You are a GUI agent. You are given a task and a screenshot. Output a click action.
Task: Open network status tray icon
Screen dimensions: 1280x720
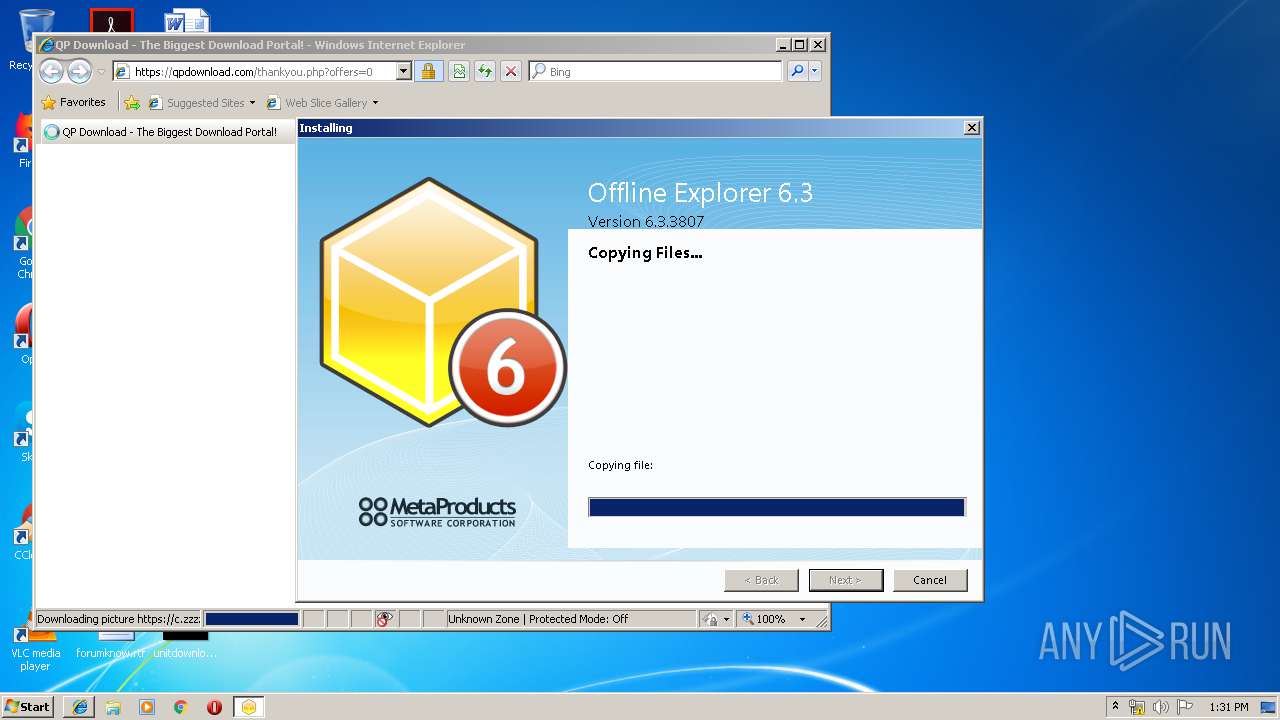click(1137, 707)
